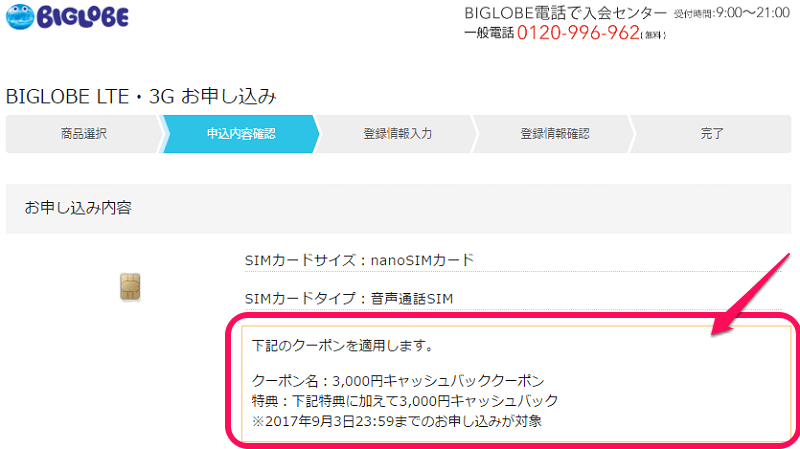The image size is (800, 449).
Task: Click the クーポン名 3,000円キャッシュバッククーポン line
Action: [398, 381]
